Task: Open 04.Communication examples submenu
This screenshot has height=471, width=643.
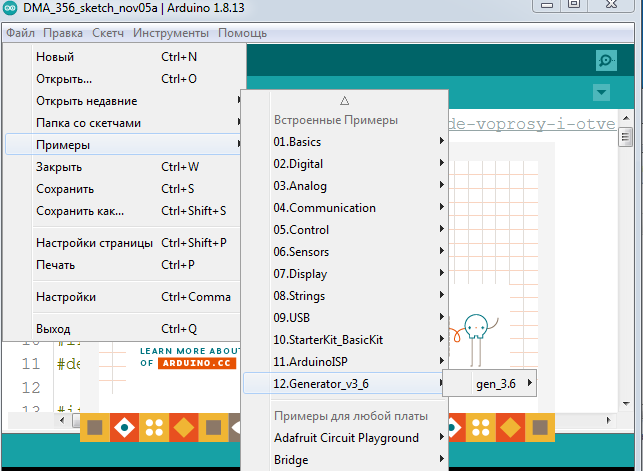Action: pyautogui.click(x=325, y=208)
